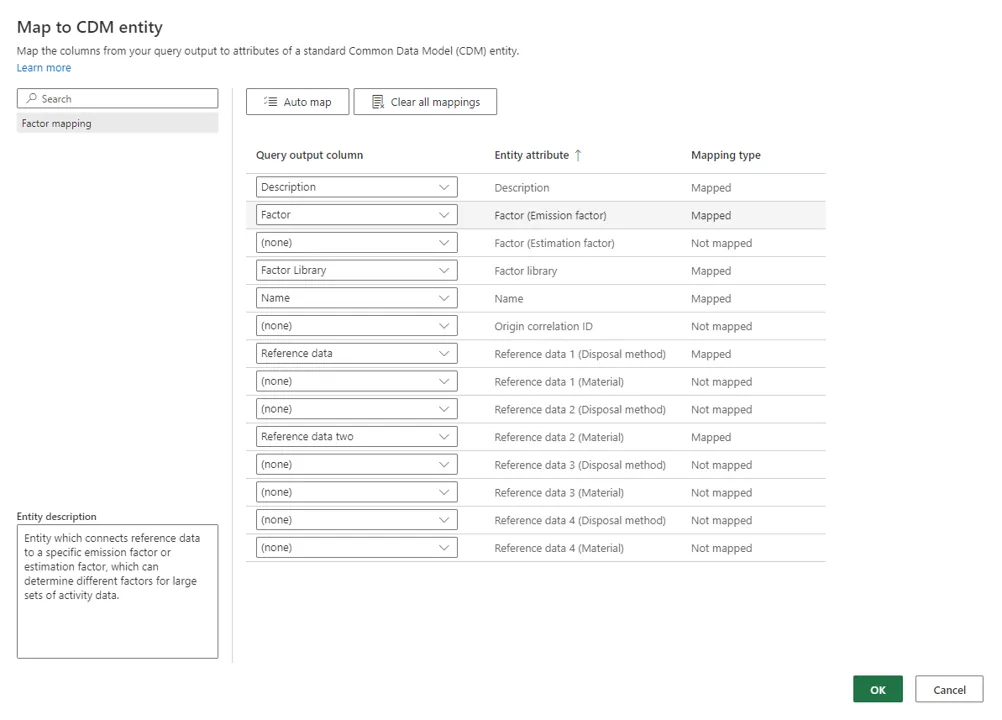The image size is (1002, 720).
Task: Click the Auto map button
Action: click(298, 102)
